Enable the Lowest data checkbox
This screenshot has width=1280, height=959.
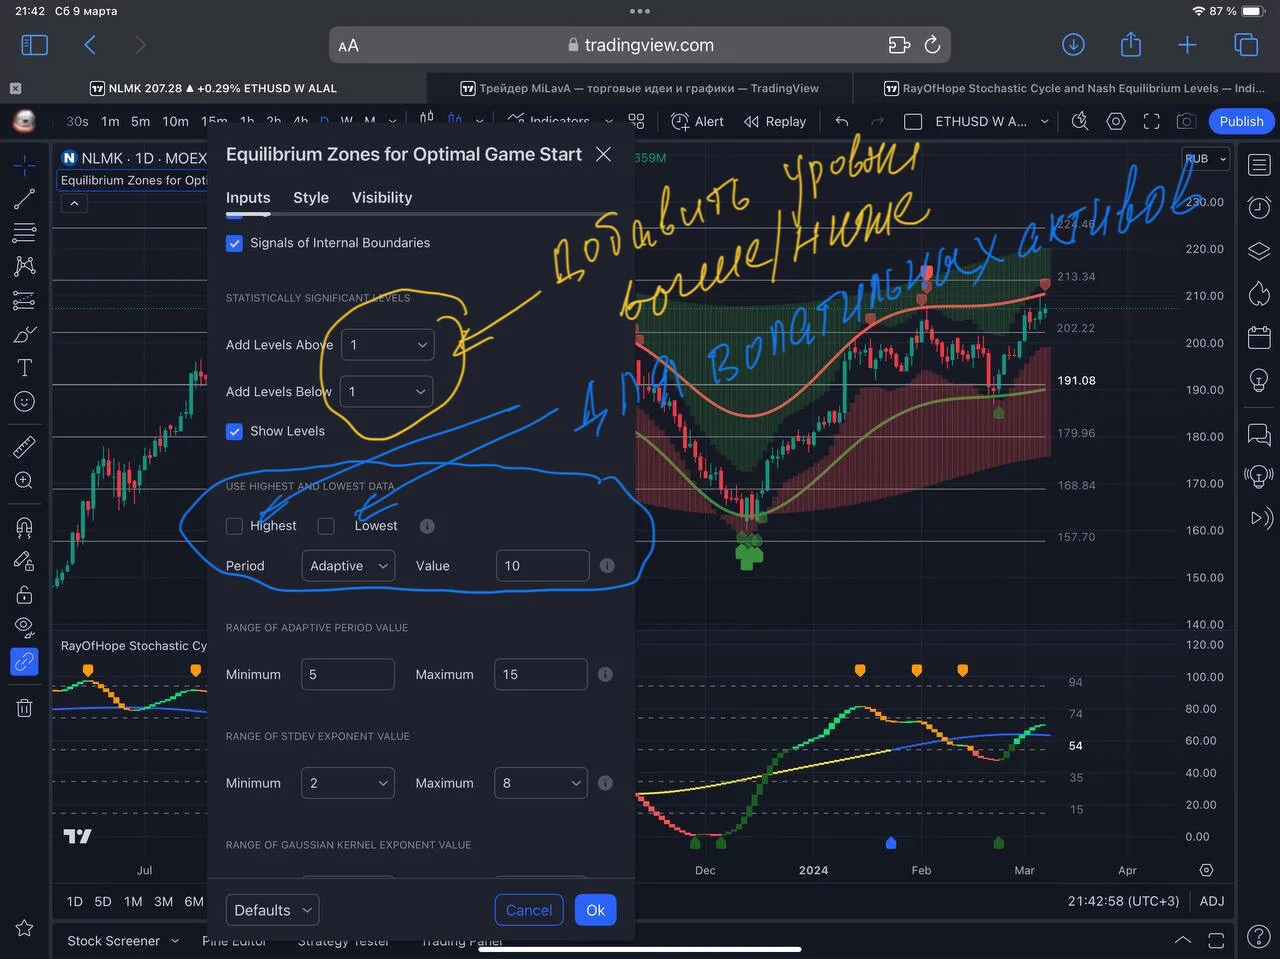pos(326,526)
